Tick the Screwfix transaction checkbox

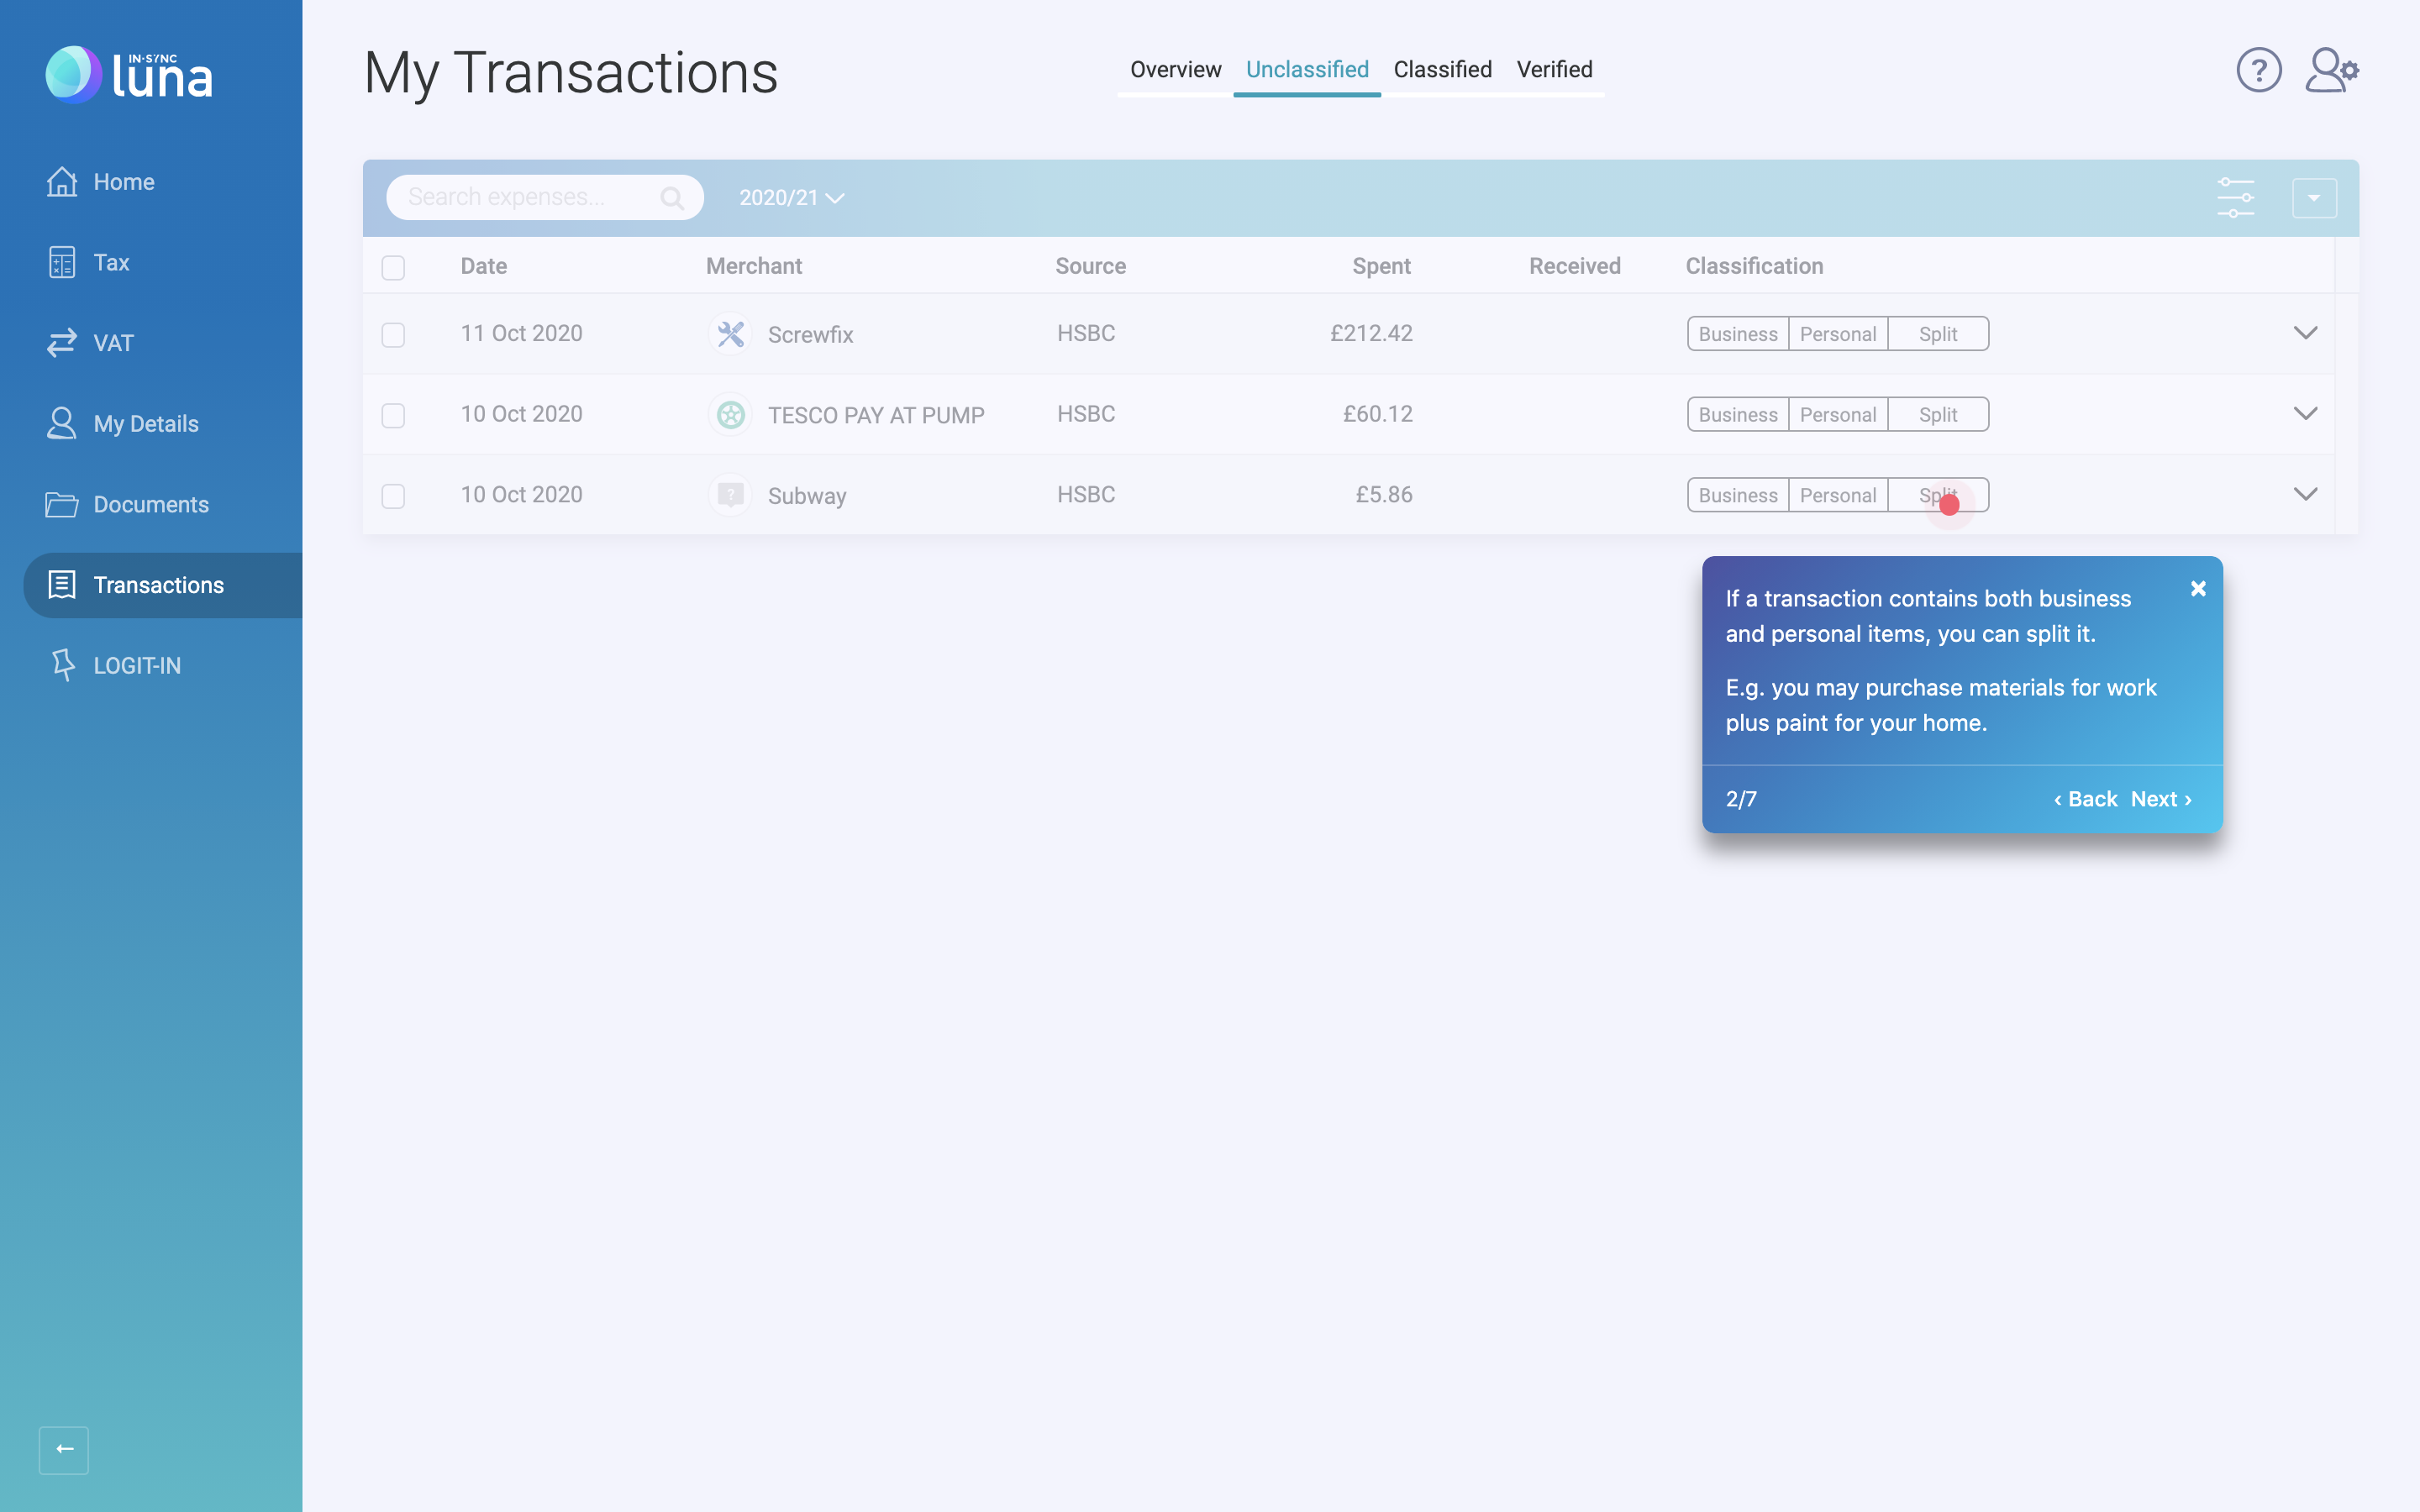click(393, 334)
